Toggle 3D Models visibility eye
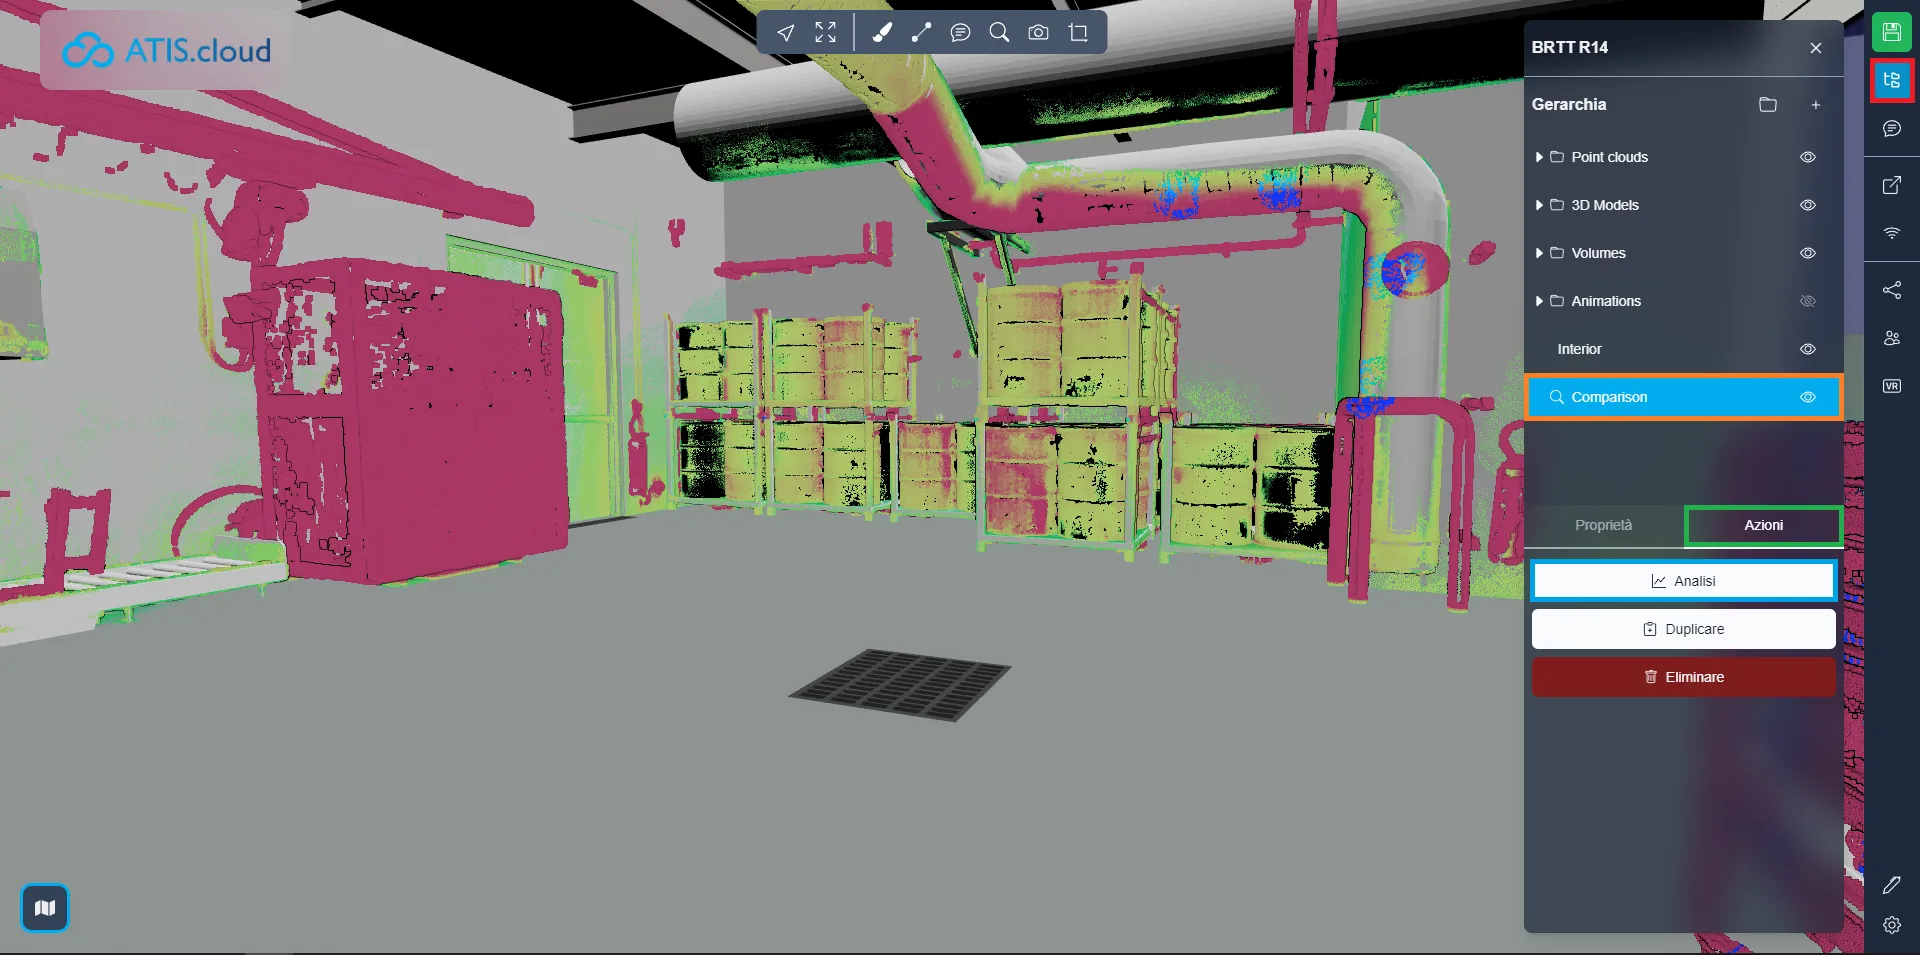Image resolution: width=1920 pixels, height=955 pixels. (x=1807, y=205)
